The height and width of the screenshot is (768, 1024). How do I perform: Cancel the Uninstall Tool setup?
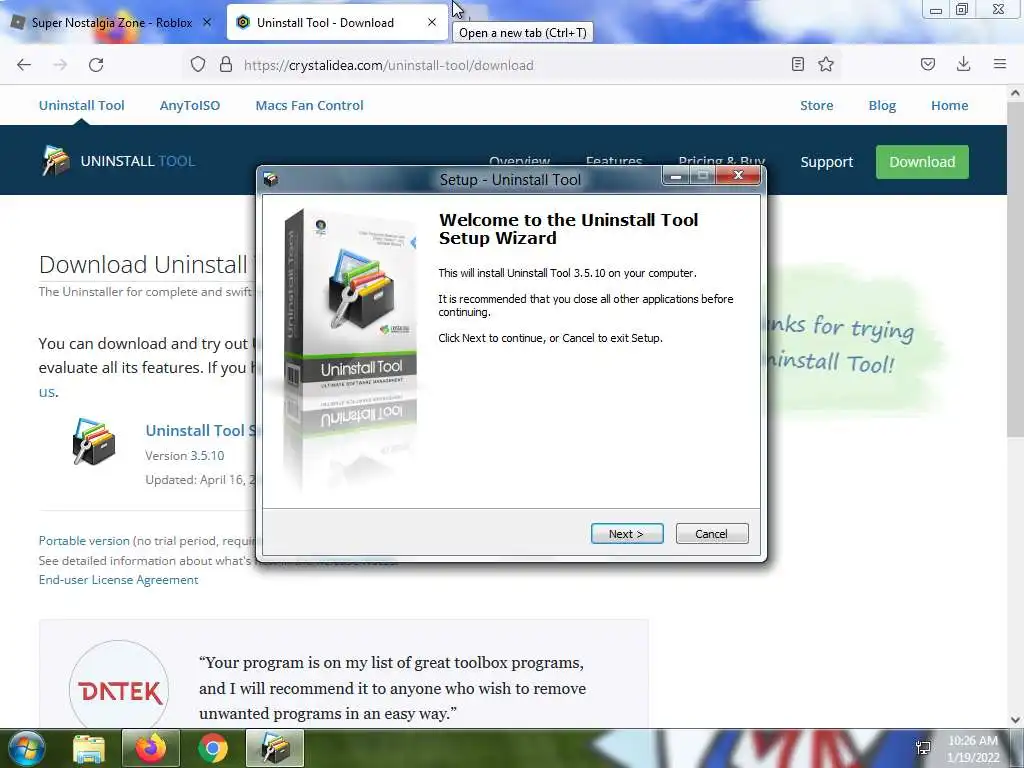pyautogui.click(x=712, y=534)
